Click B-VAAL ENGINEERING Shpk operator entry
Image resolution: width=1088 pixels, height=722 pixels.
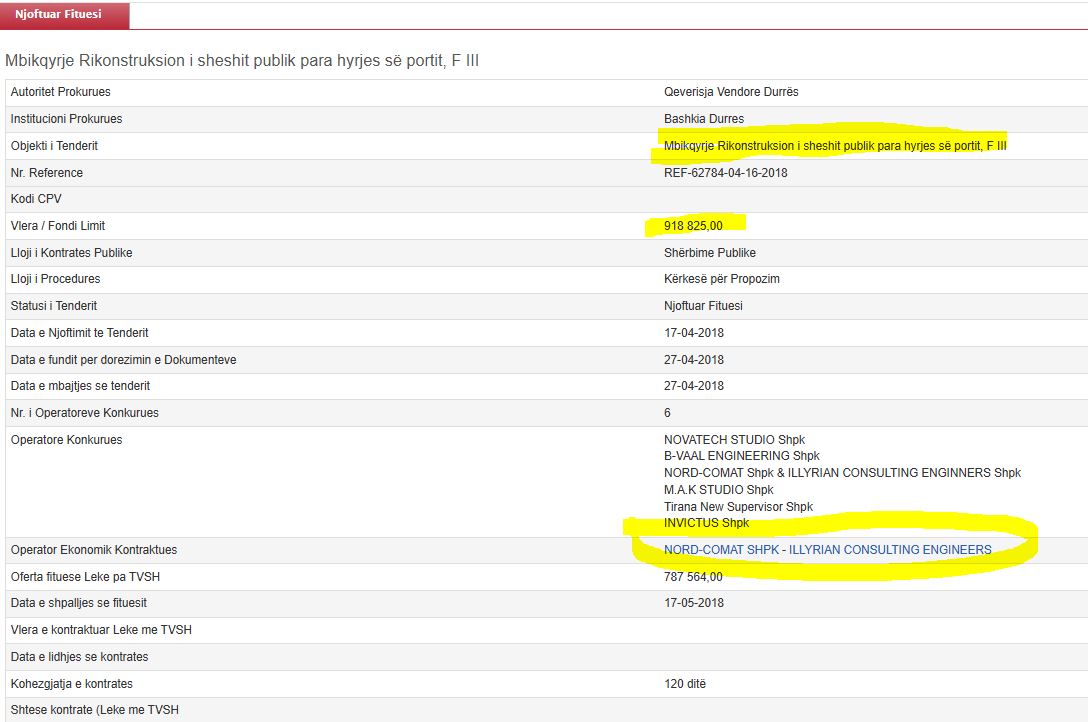(x=741, y=457)
